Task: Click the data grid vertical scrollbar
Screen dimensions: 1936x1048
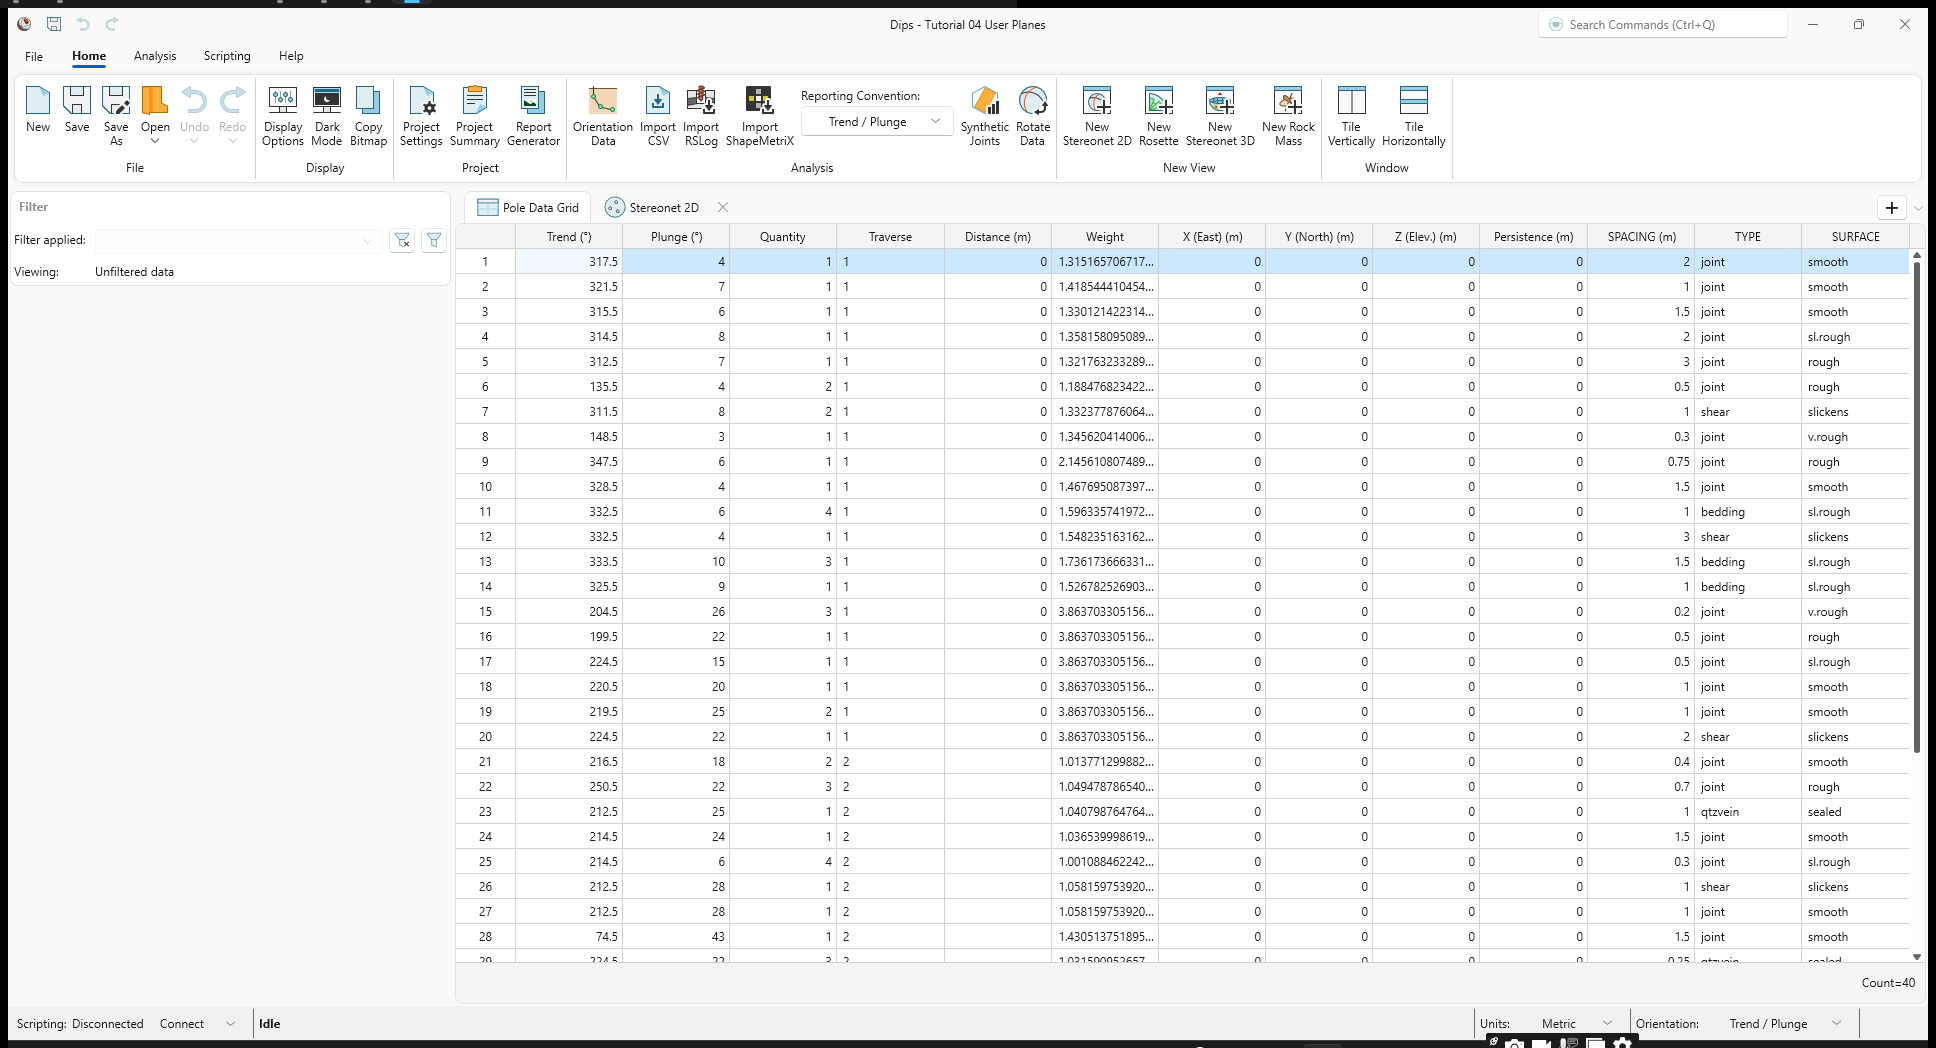Action: (1917, 505)
